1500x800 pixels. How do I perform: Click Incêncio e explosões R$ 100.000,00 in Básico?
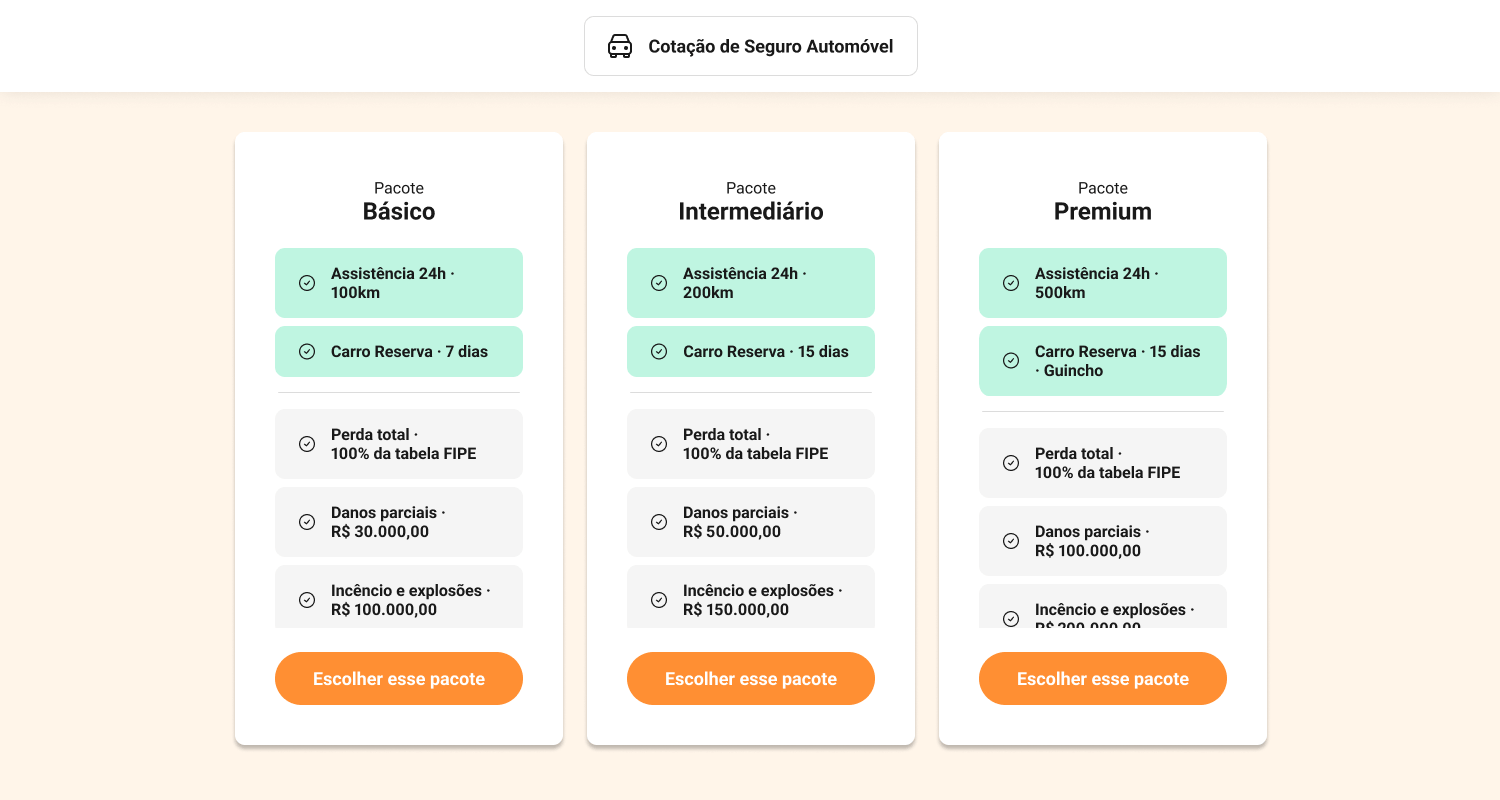(x=398, y=599)
